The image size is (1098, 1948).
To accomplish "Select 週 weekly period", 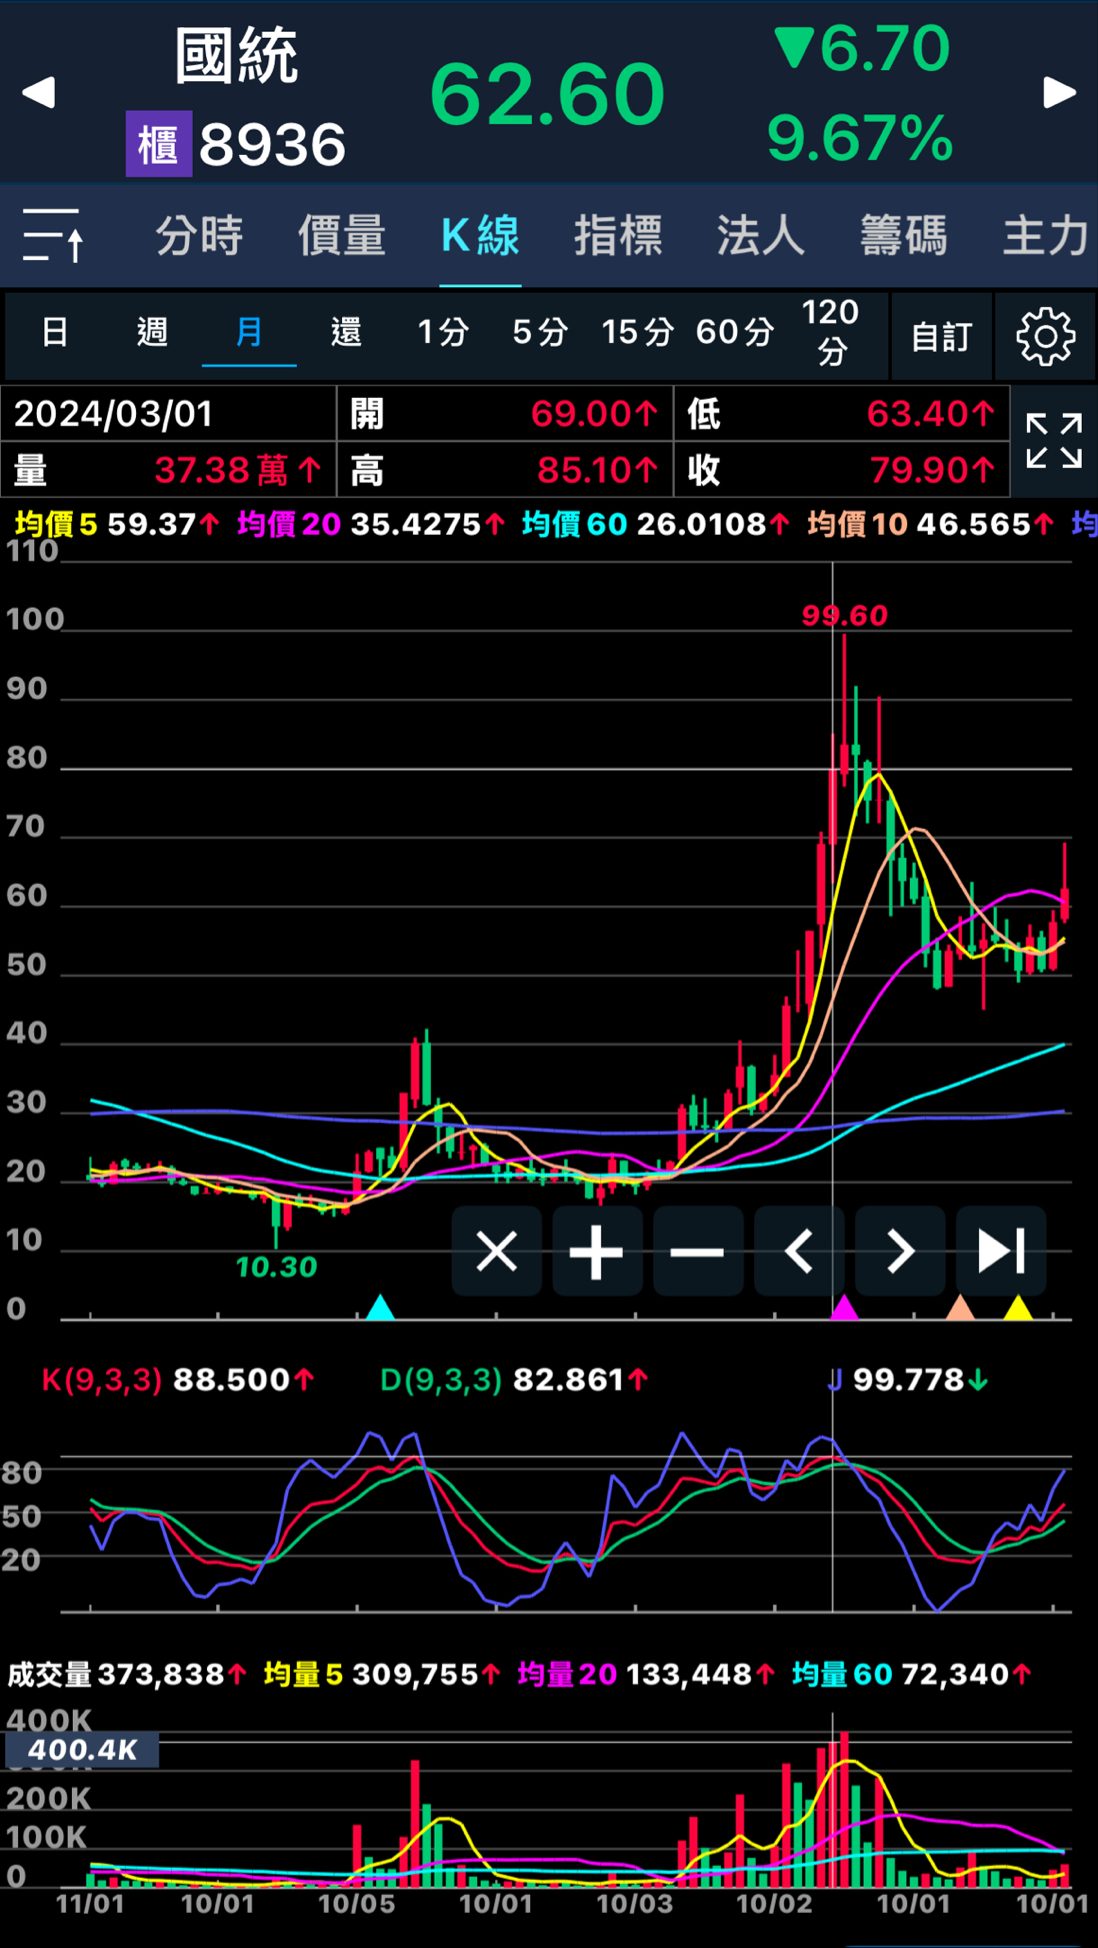I will click(152, 332).
